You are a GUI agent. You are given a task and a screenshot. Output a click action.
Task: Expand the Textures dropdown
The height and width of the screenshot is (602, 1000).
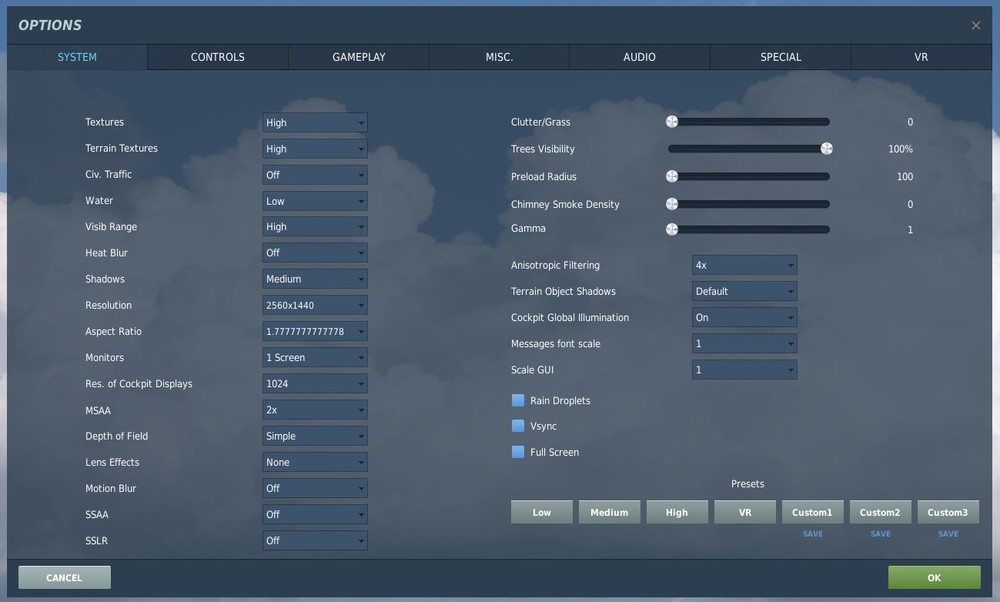click(x=314, y=122)
